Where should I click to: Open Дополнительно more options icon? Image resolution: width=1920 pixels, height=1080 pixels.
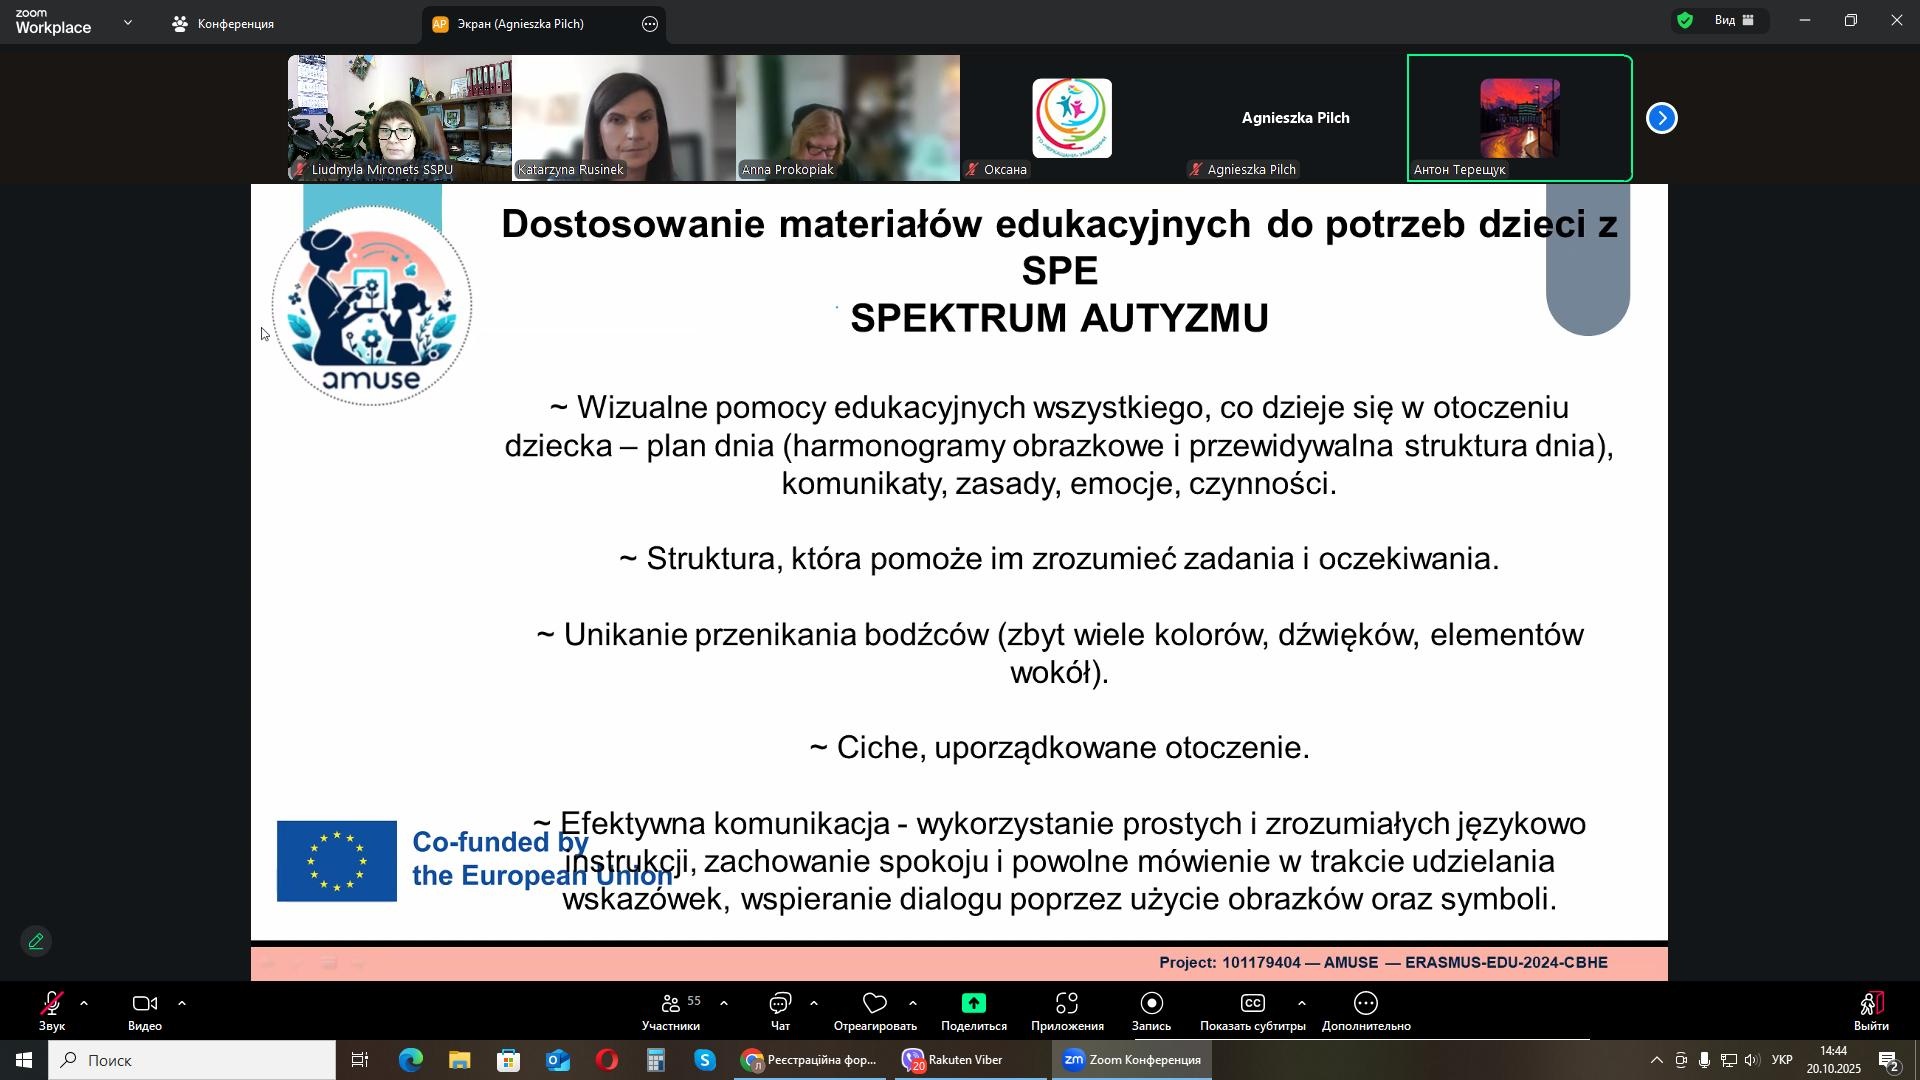tap(1366, 1005)
